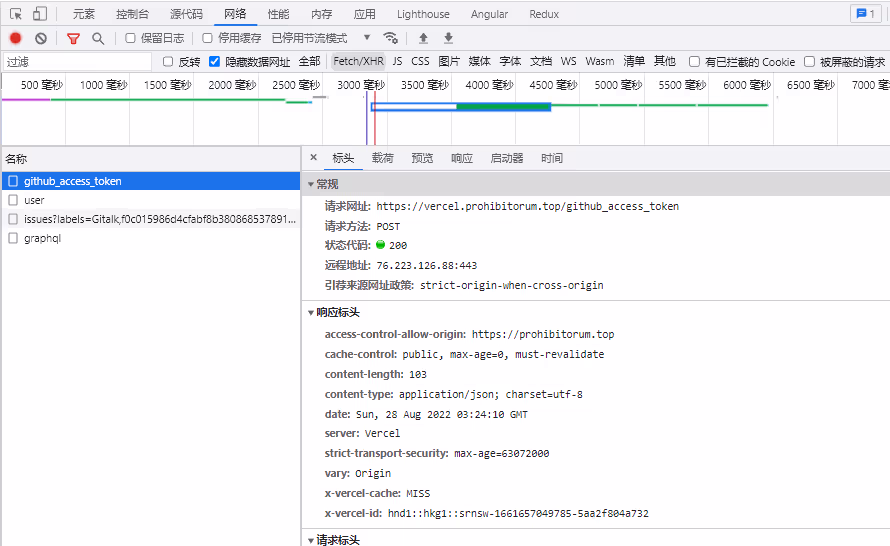Filter requests by Fetch/XHR
This screenshot has width=890, height=546.
358,61
